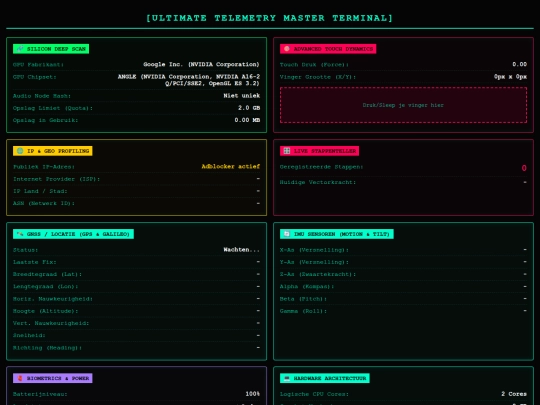Click the 'Y-As (Versnelling):' label
This screenshot has width=540, height=405.
pyautogui.click(x=314, y=262)
